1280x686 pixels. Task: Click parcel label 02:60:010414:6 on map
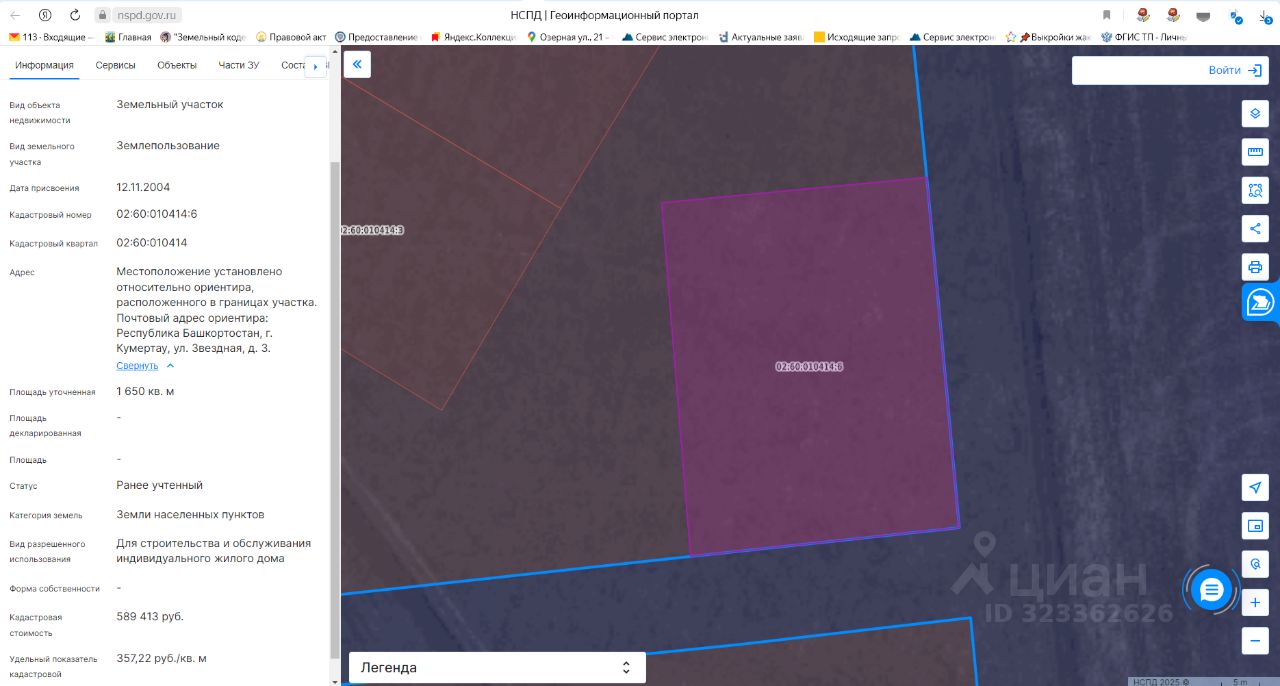tap(809, 366)
